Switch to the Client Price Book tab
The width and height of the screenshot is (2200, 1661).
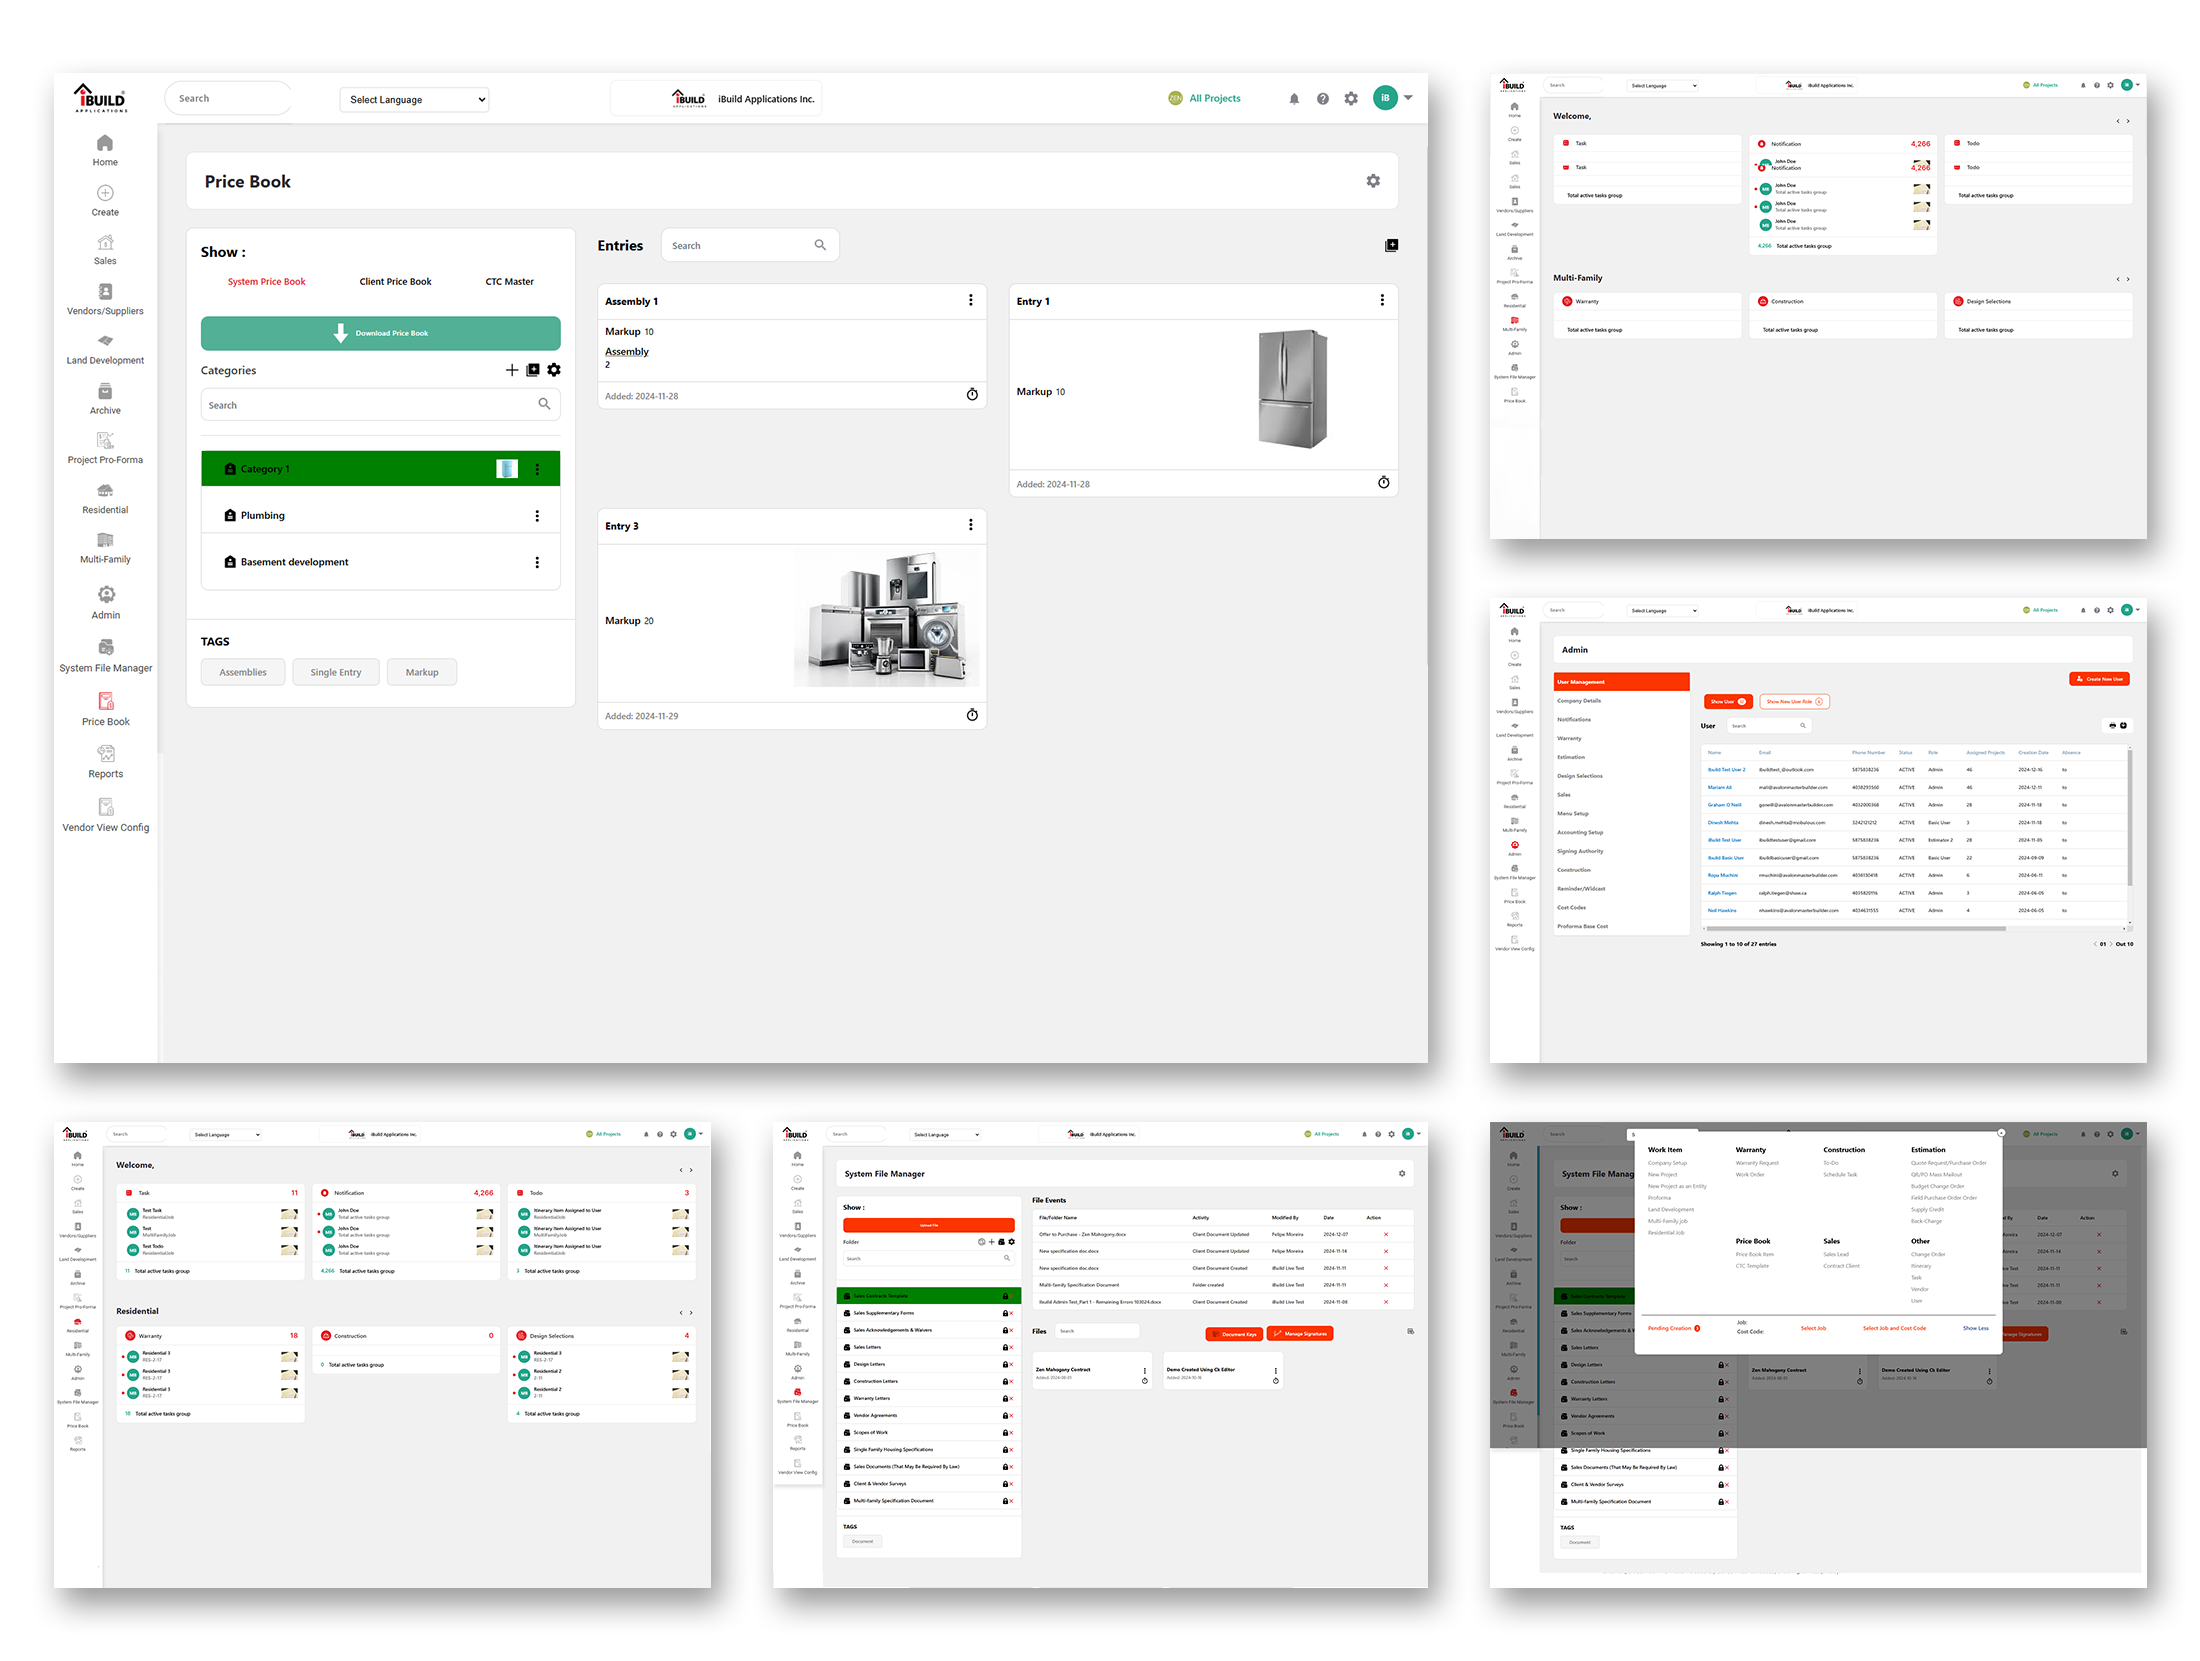point(395,282)
